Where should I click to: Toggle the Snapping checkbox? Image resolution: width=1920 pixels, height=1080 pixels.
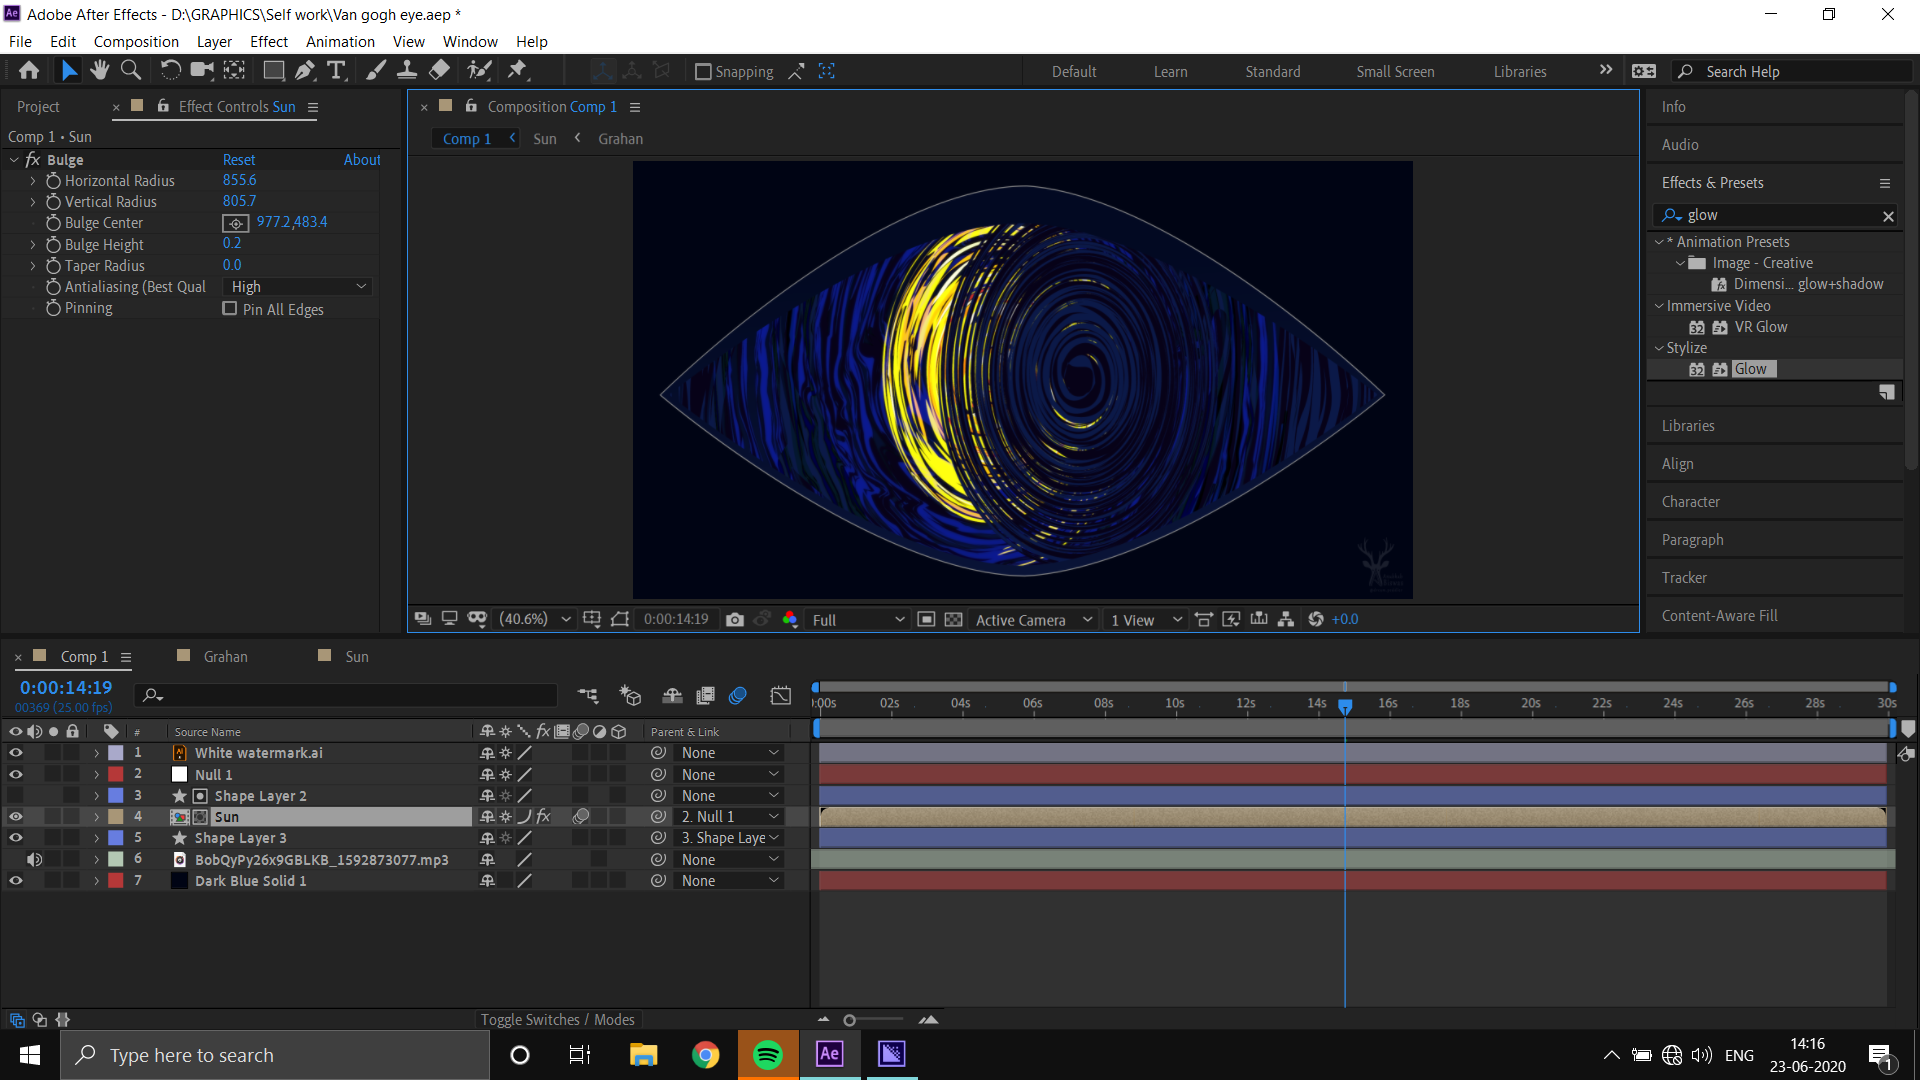coord(703,72)
